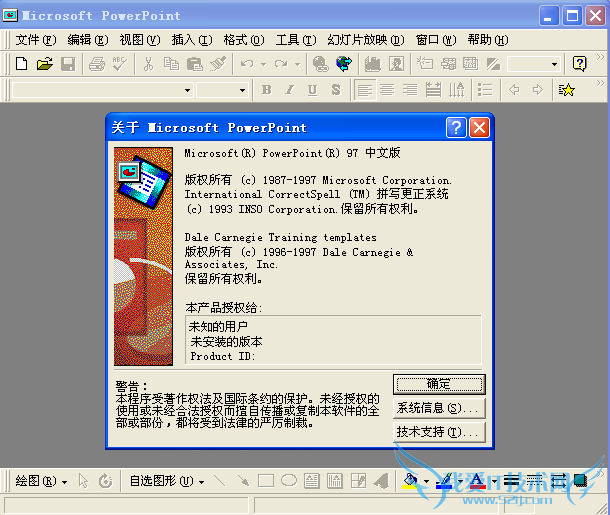The image size is (610, 515).
Task: Click the Apply Design icon
Action: coord(471,64)
